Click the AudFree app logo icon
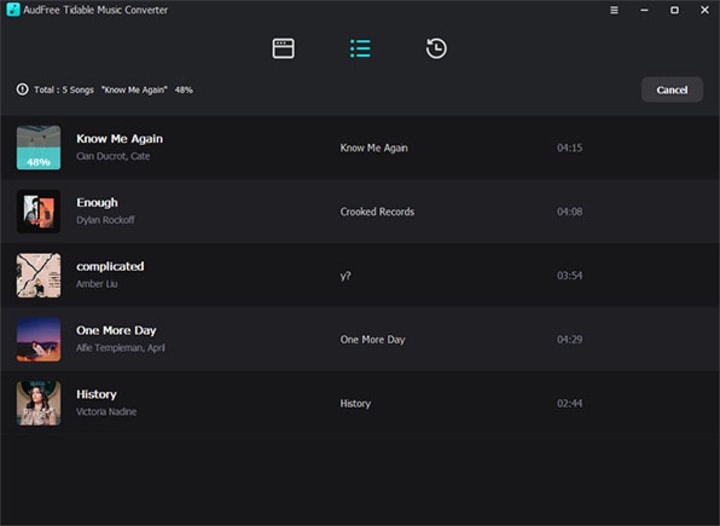This screenshot has height=526, width=720. [x=13, y=10]
